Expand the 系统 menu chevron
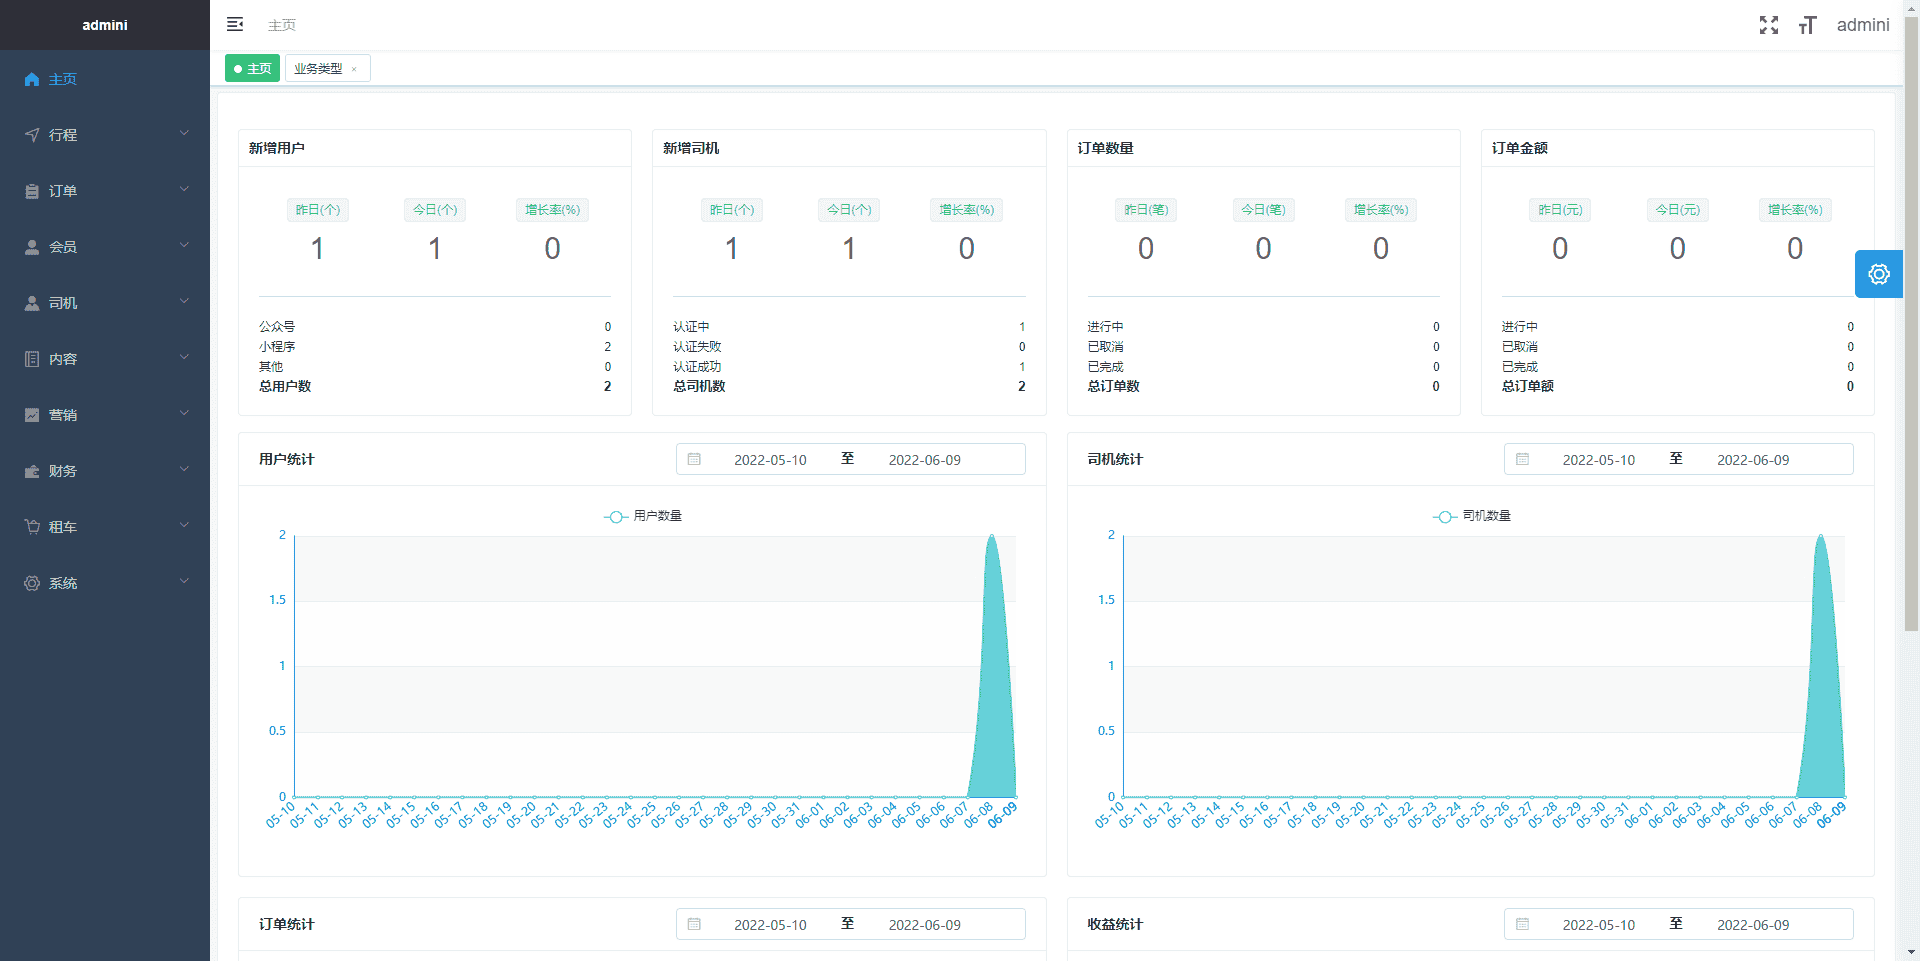 [184, 581]
